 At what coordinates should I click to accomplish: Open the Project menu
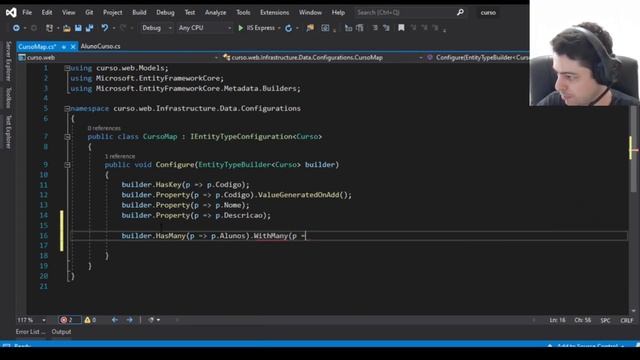click(x=112, y=12)
